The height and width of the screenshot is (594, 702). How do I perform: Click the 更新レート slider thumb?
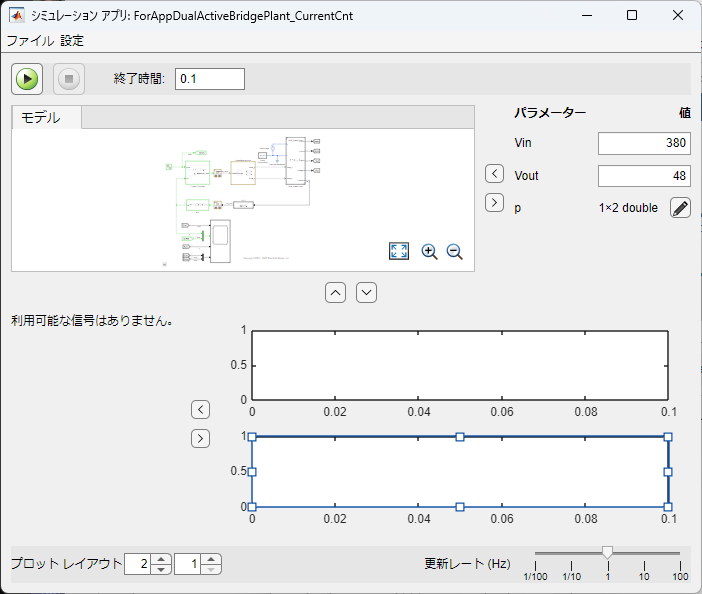[608, 552]
